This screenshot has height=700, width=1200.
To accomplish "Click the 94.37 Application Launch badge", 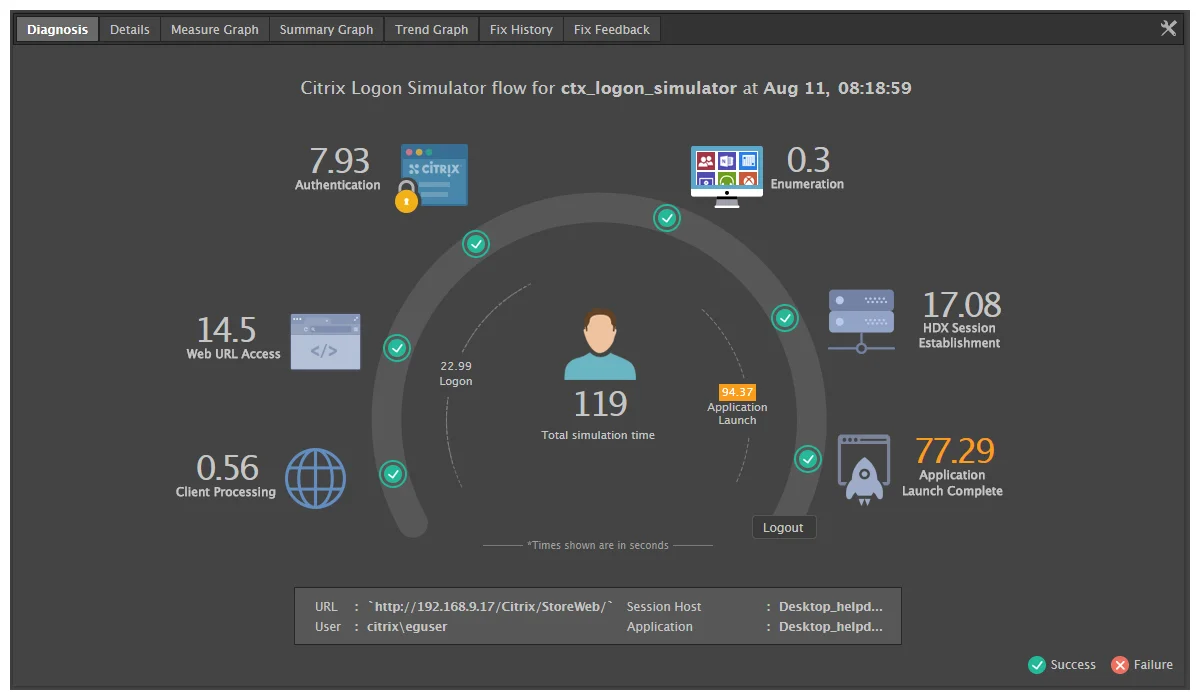I will pyautogui.click(x=737, y=392).
